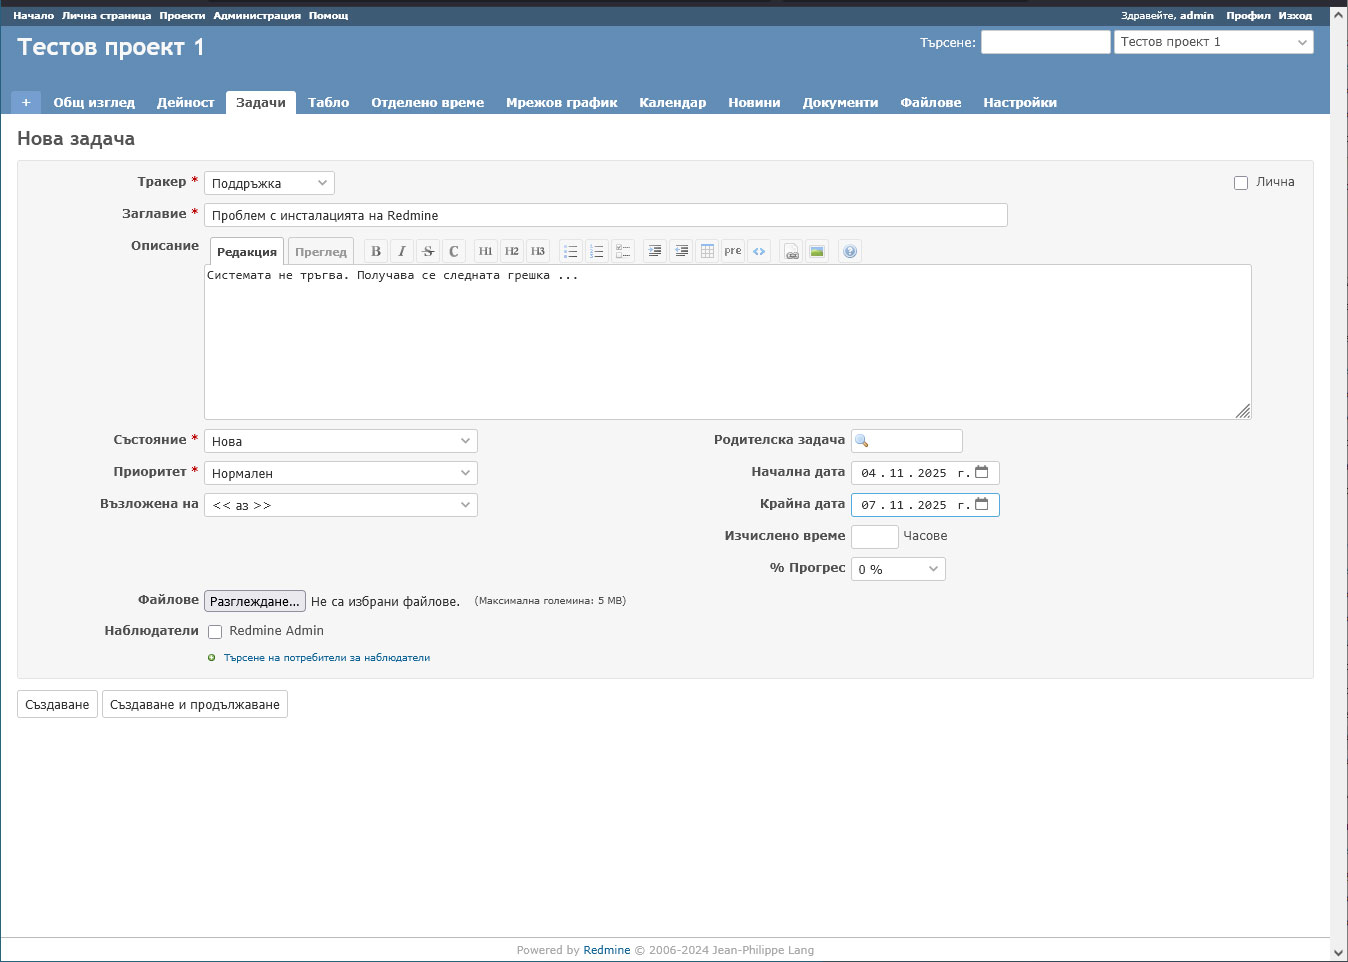
Task: Open the Табло tab
Action: click(x=329, y=102)
